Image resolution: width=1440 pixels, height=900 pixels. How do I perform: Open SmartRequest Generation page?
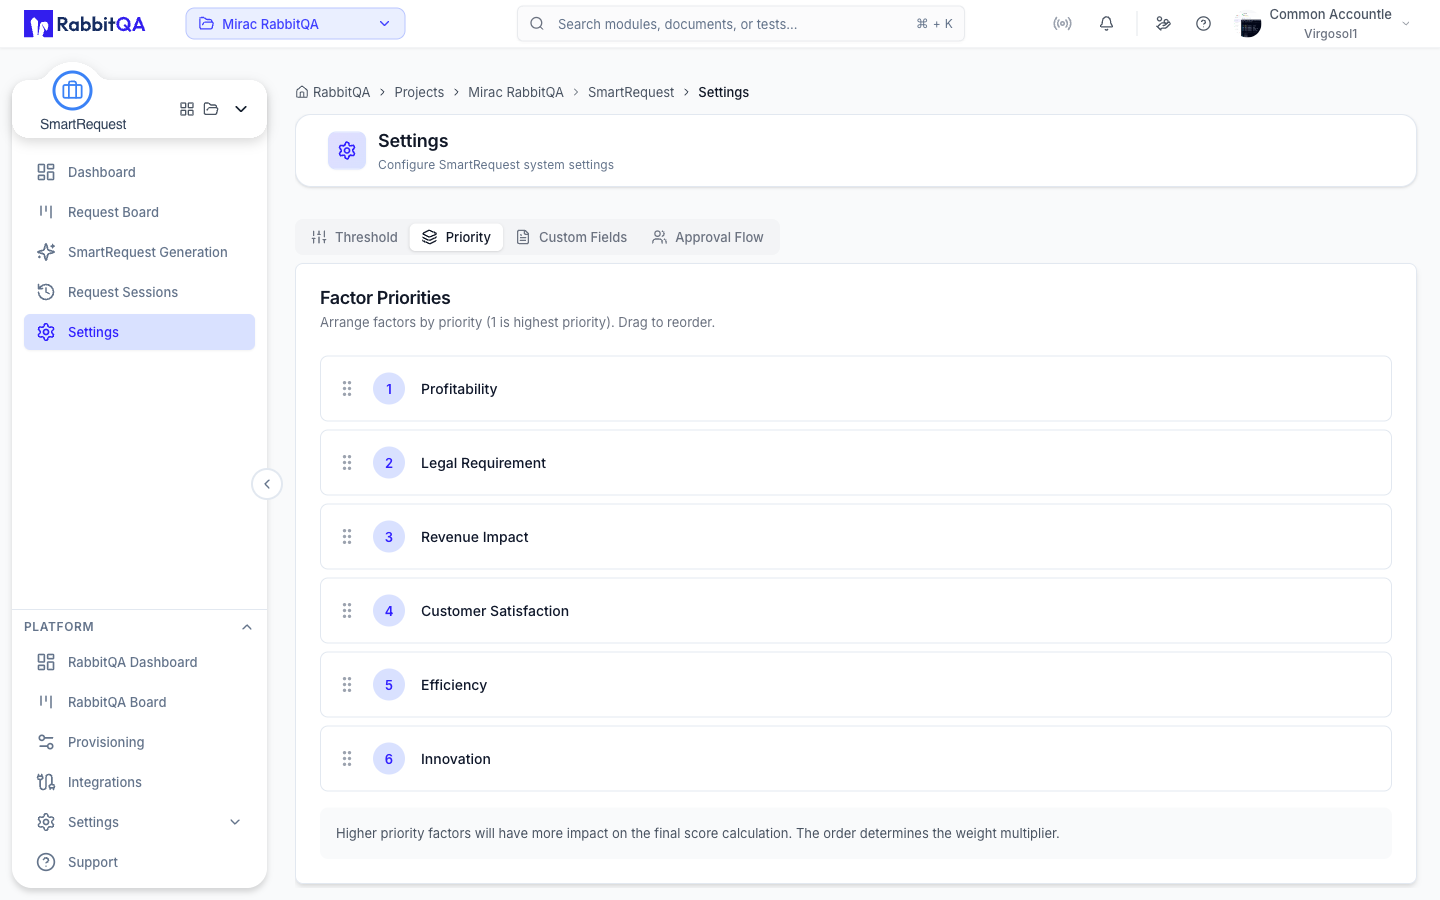tap(139, 252)
